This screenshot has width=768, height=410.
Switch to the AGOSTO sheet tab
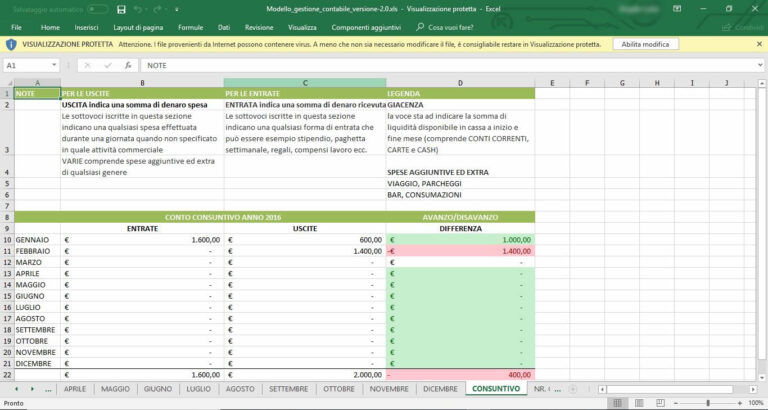tap(240, 389)
